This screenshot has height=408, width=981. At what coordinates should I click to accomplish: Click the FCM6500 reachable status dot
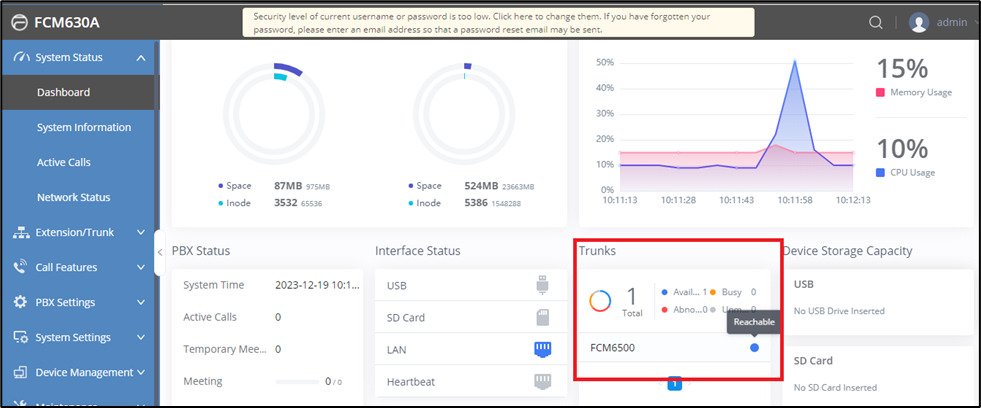(x=754, y=347)
